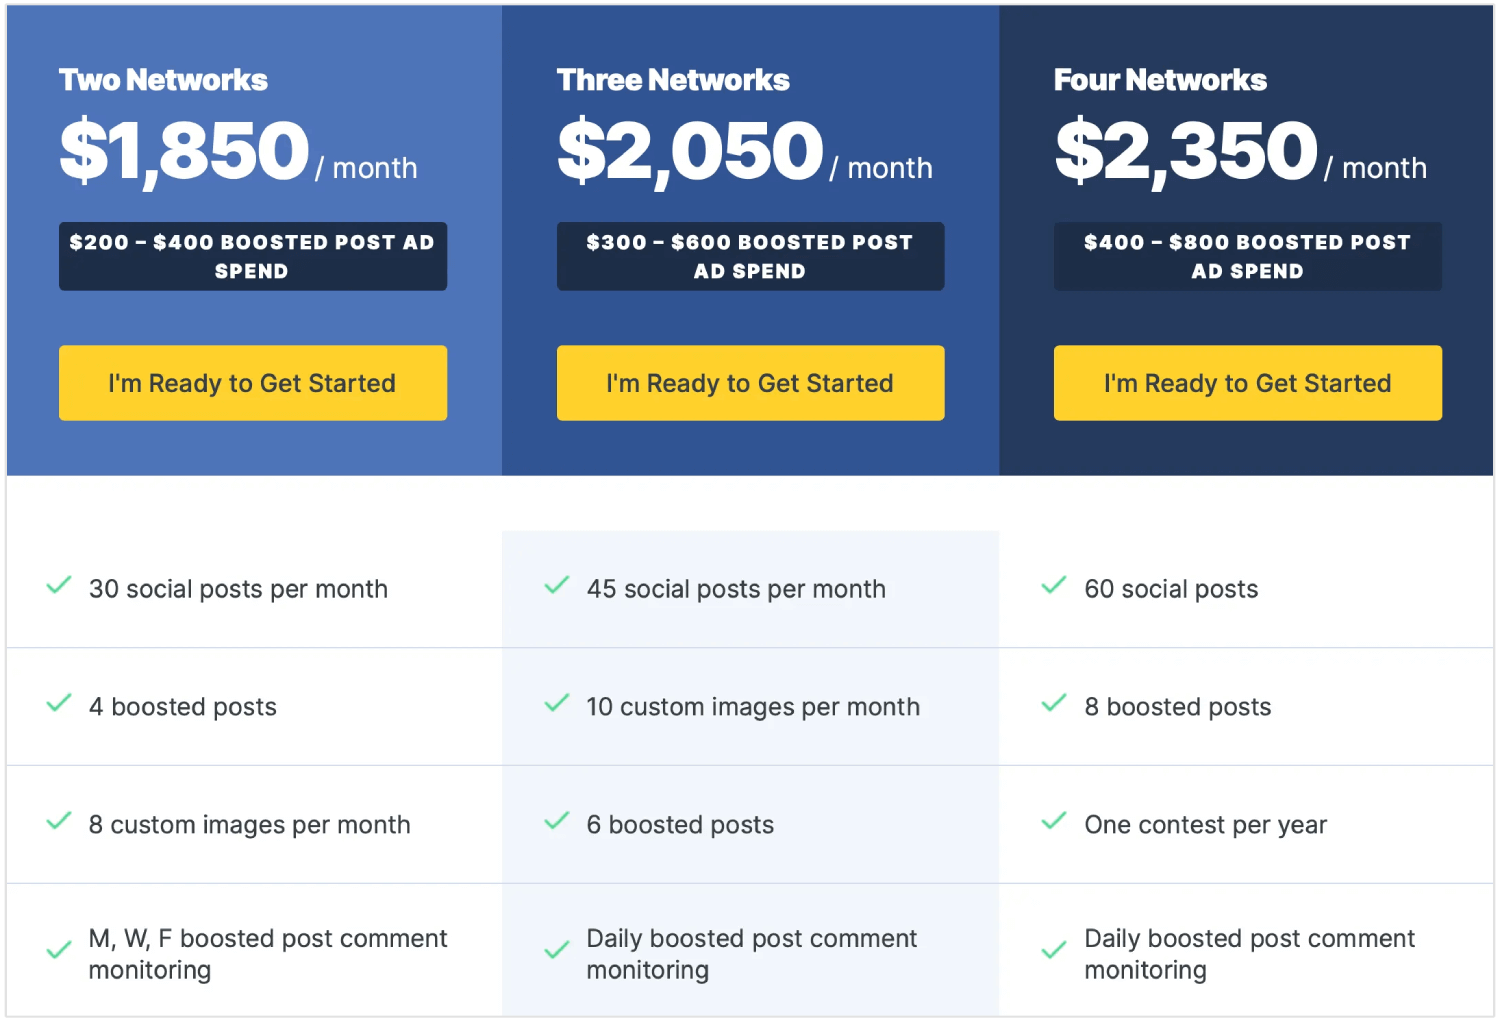
Task: Select the checkmark beside 10 custom images per month
Action: coord(556,703)
